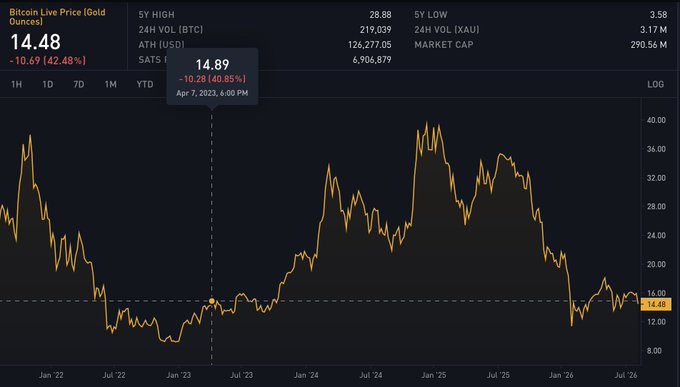
Task: Click the 40.00 price axis label
Action: tap(656, 120)
